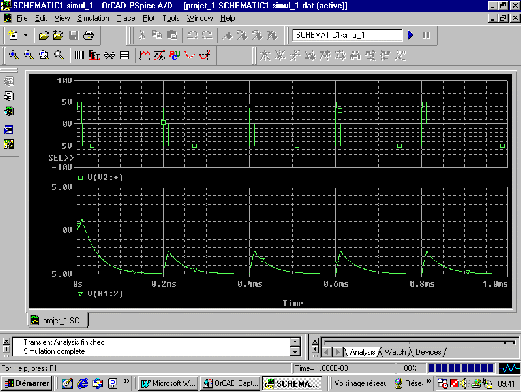Switch to the Watch tab

tap(395, 352)
